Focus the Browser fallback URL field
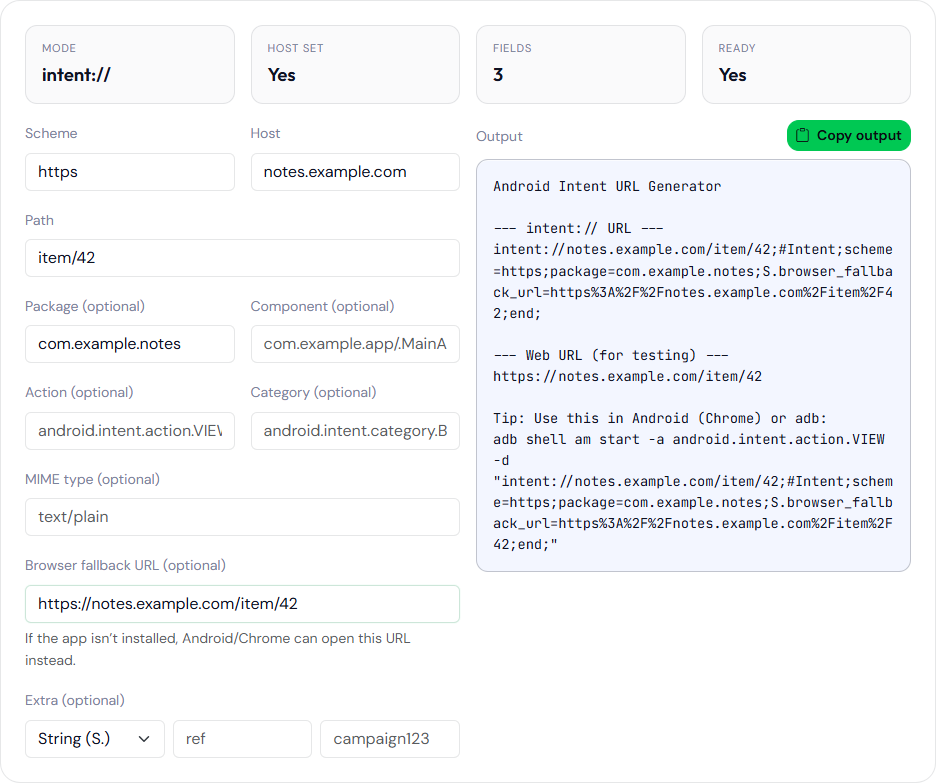The width and height of the screenshot is (936, 783). pos(242,604)
